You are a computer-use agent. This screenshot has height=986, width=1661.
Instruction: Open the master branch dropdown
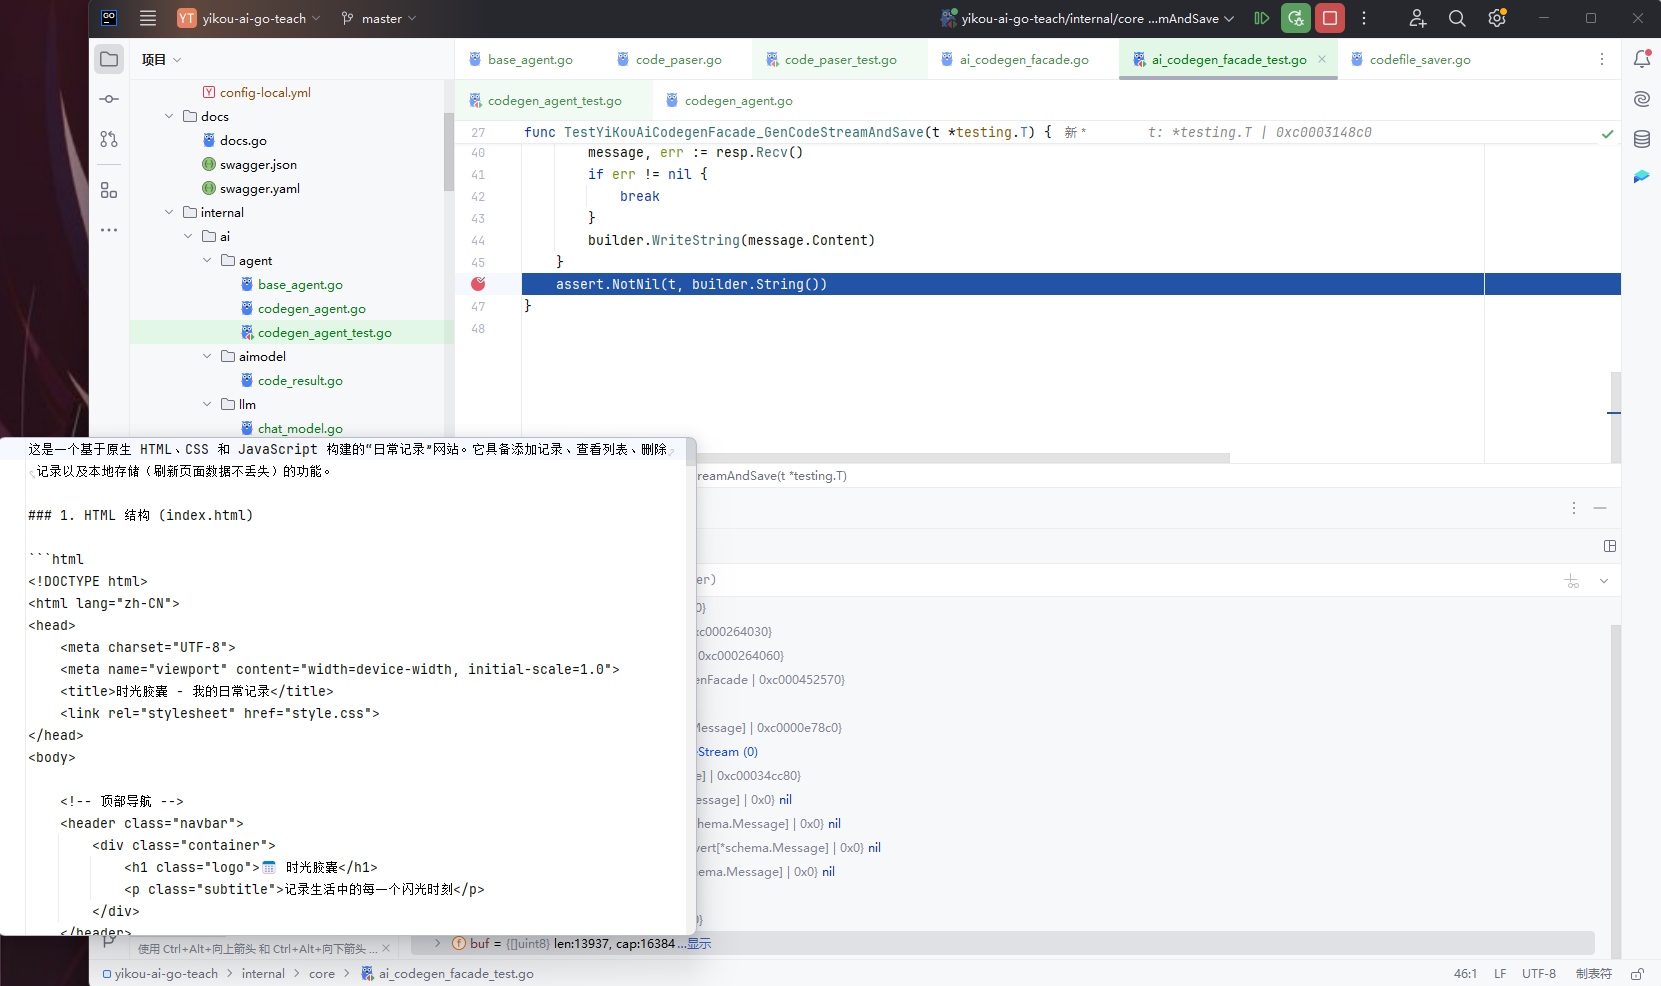(x=378, y=18)
